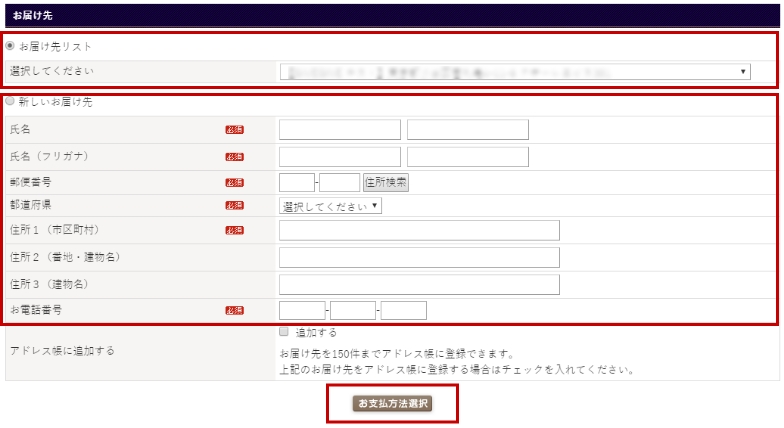Check the 追加する address book checkbox

coord(284,332)
